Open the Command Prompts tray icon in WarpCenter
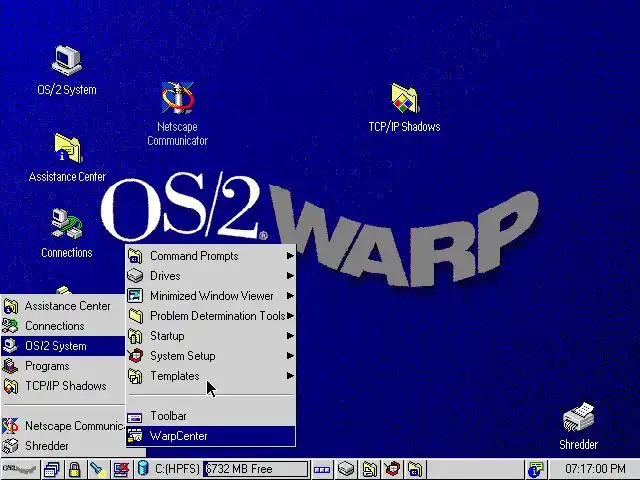The image size is (640, 480). pyautogui.click(x=416, y=469)
